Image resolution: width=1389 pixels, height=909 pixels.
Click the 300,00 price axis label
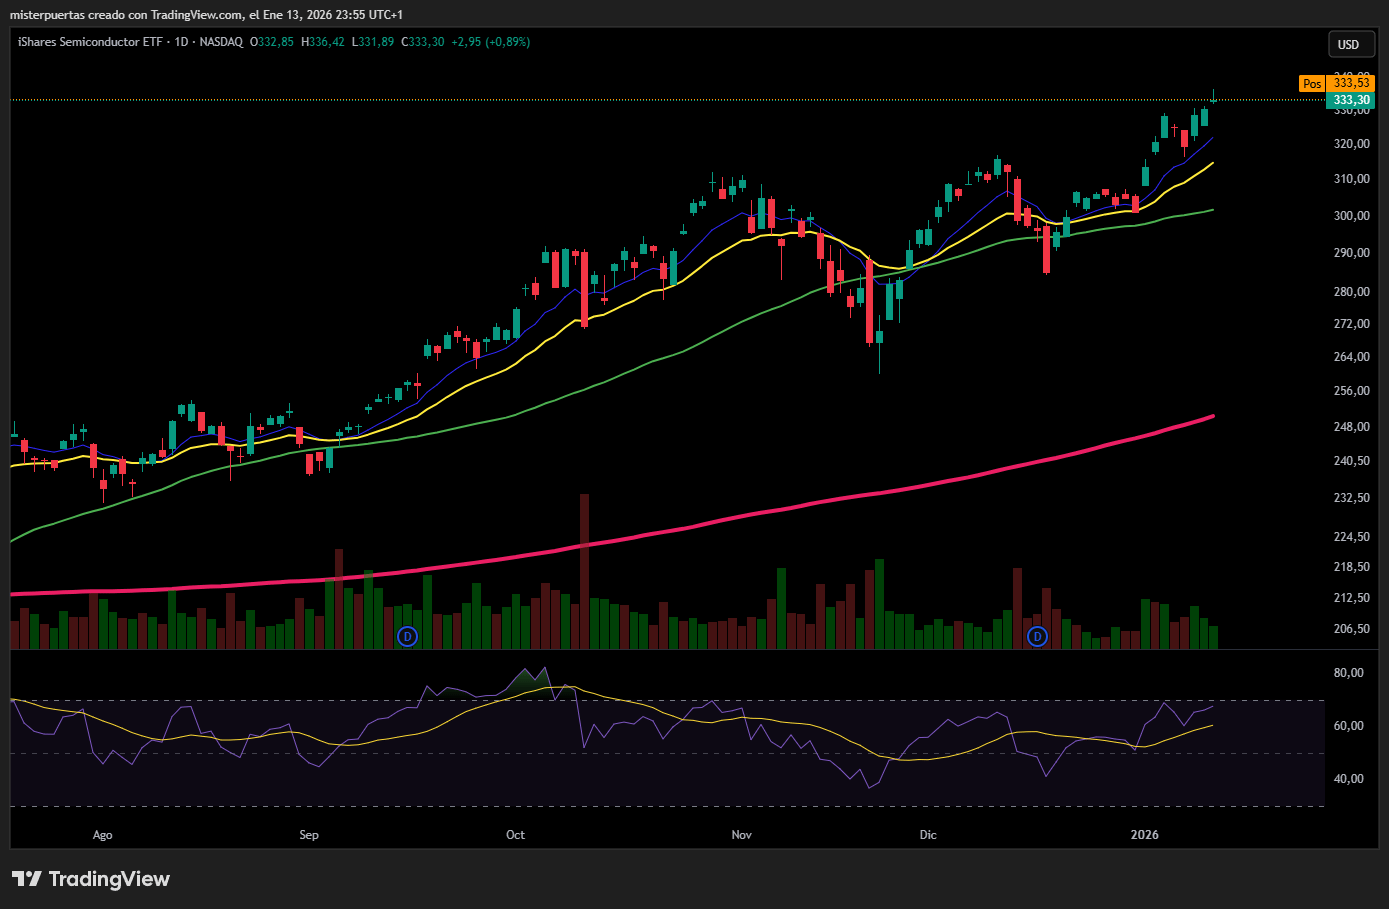[1351, 216]
